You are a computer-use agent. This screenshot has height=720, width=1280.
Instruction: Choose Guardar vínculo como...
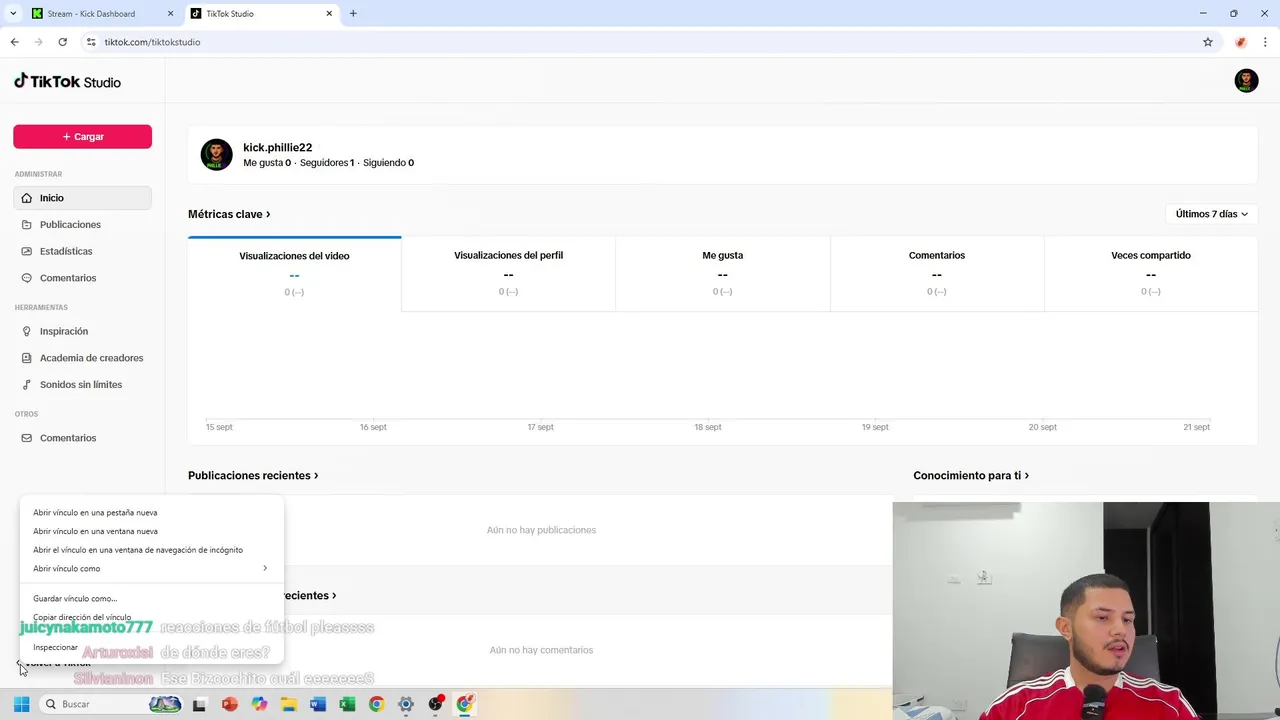point(150,599)
